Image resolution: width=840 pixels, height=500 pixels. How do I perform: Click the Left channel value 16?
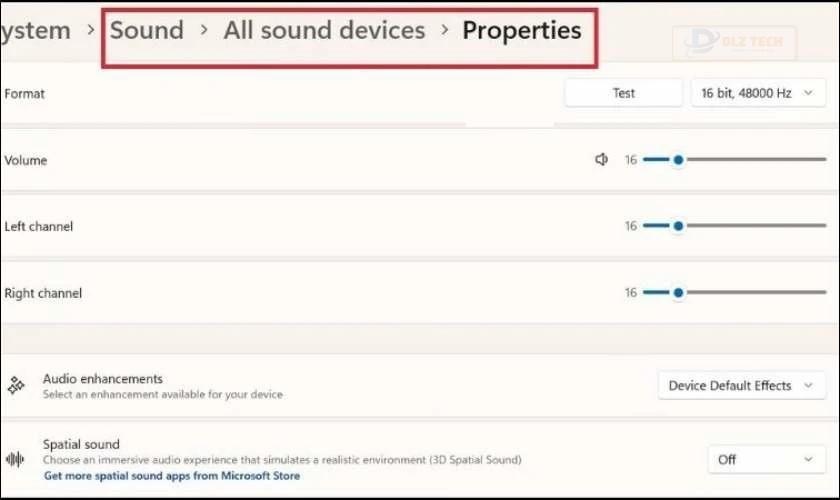(631, 226)
